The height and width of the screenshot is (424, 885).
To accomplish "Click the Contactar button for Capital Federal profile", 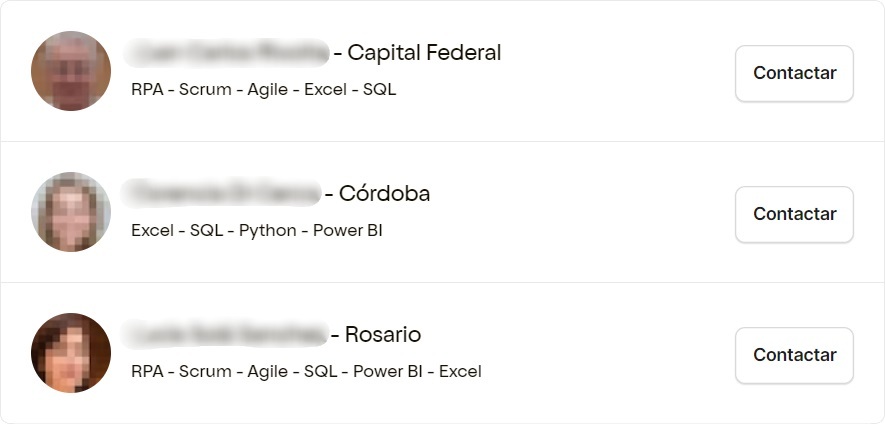I will [x=794, y=73].
